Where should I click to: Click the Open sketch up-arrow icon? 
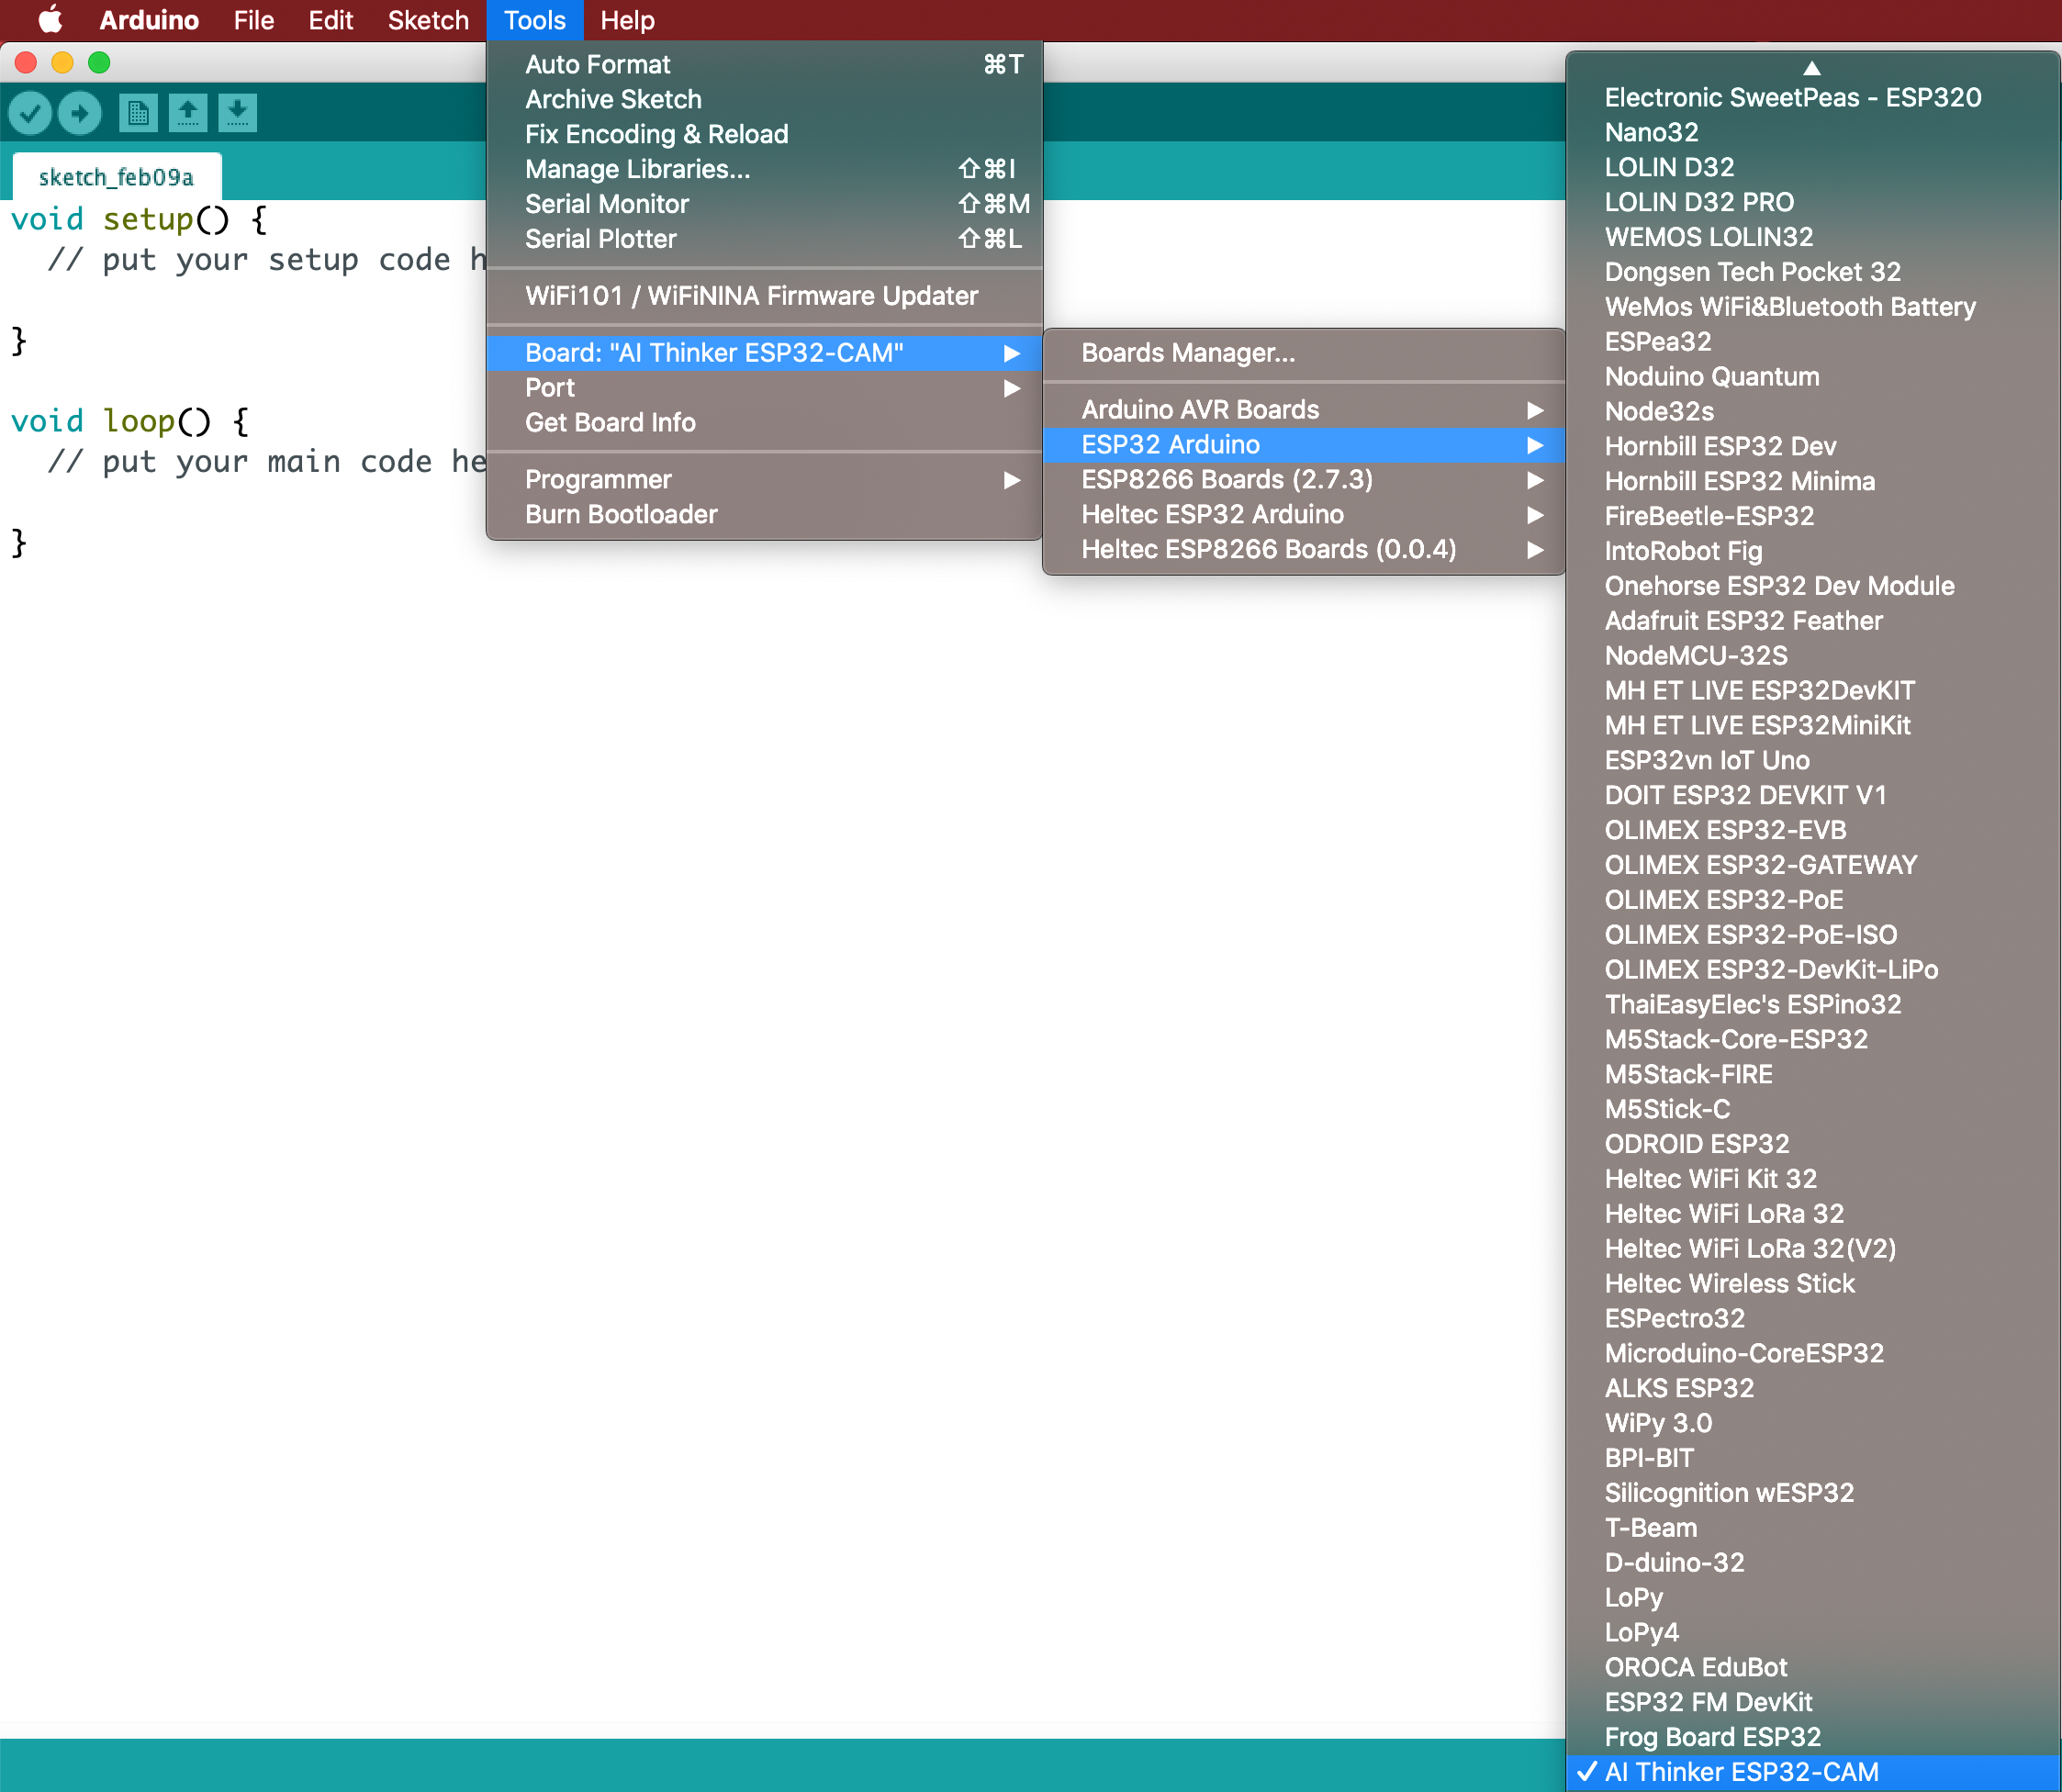(188, 113)
